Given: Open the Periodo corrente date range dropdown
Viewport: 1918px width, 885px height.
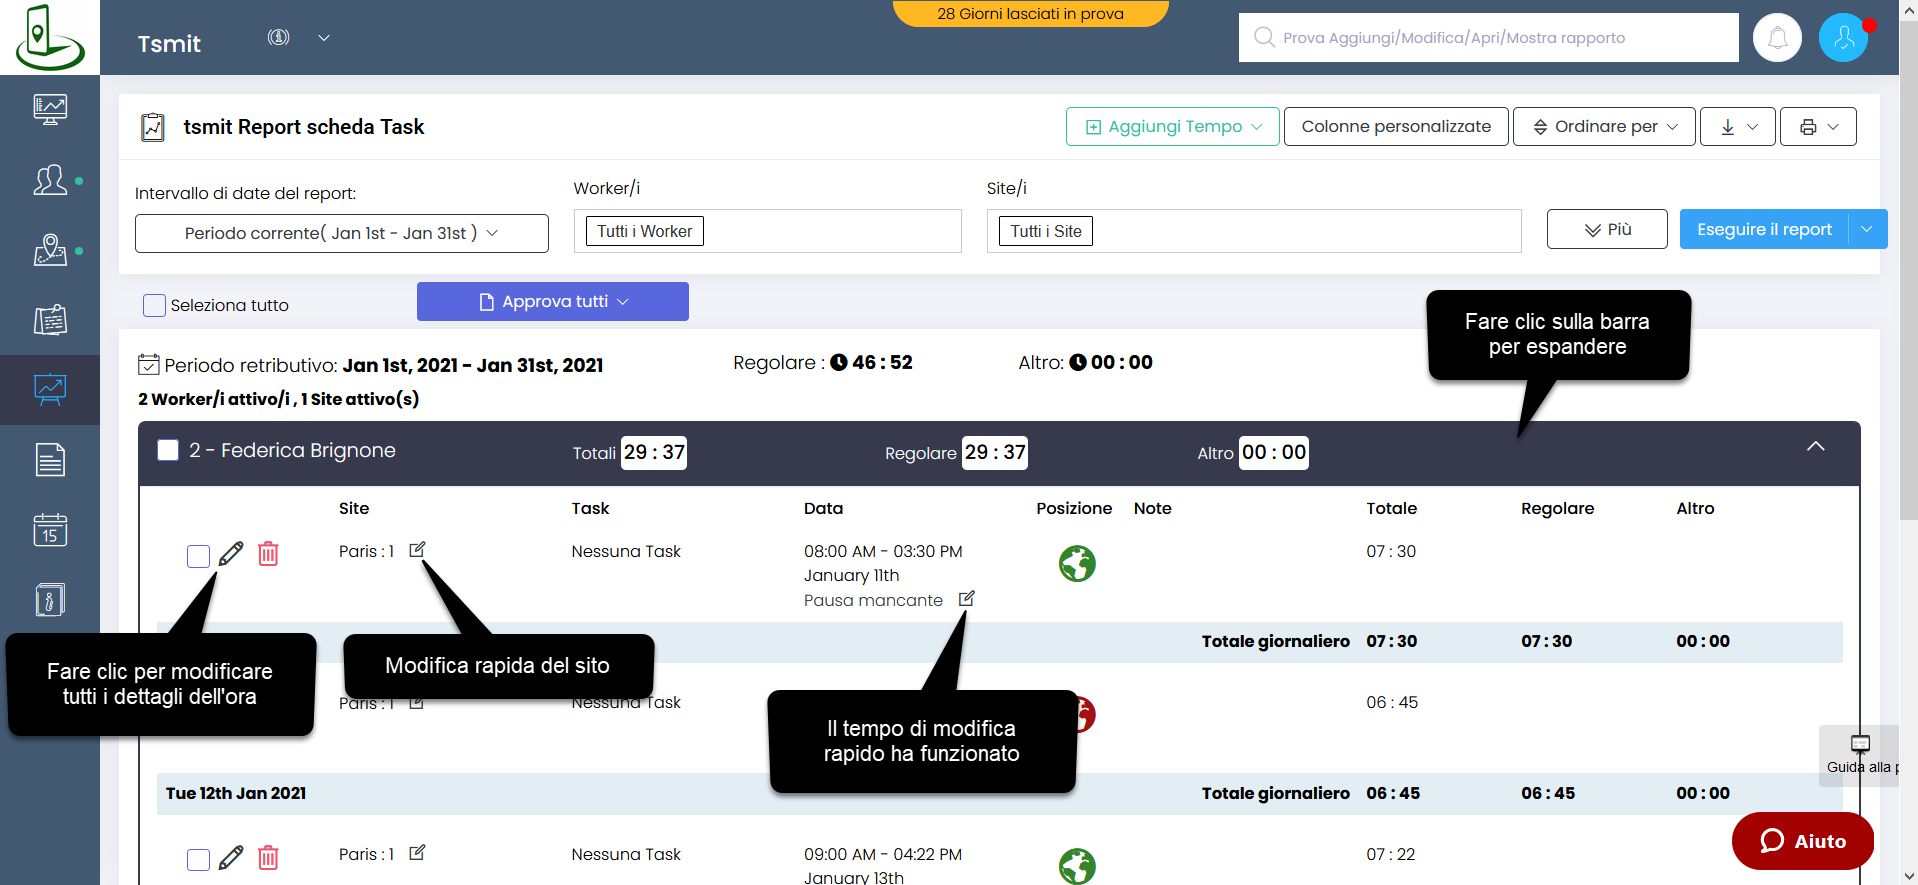Looking at the screenshot, I should tap(341, 233).
